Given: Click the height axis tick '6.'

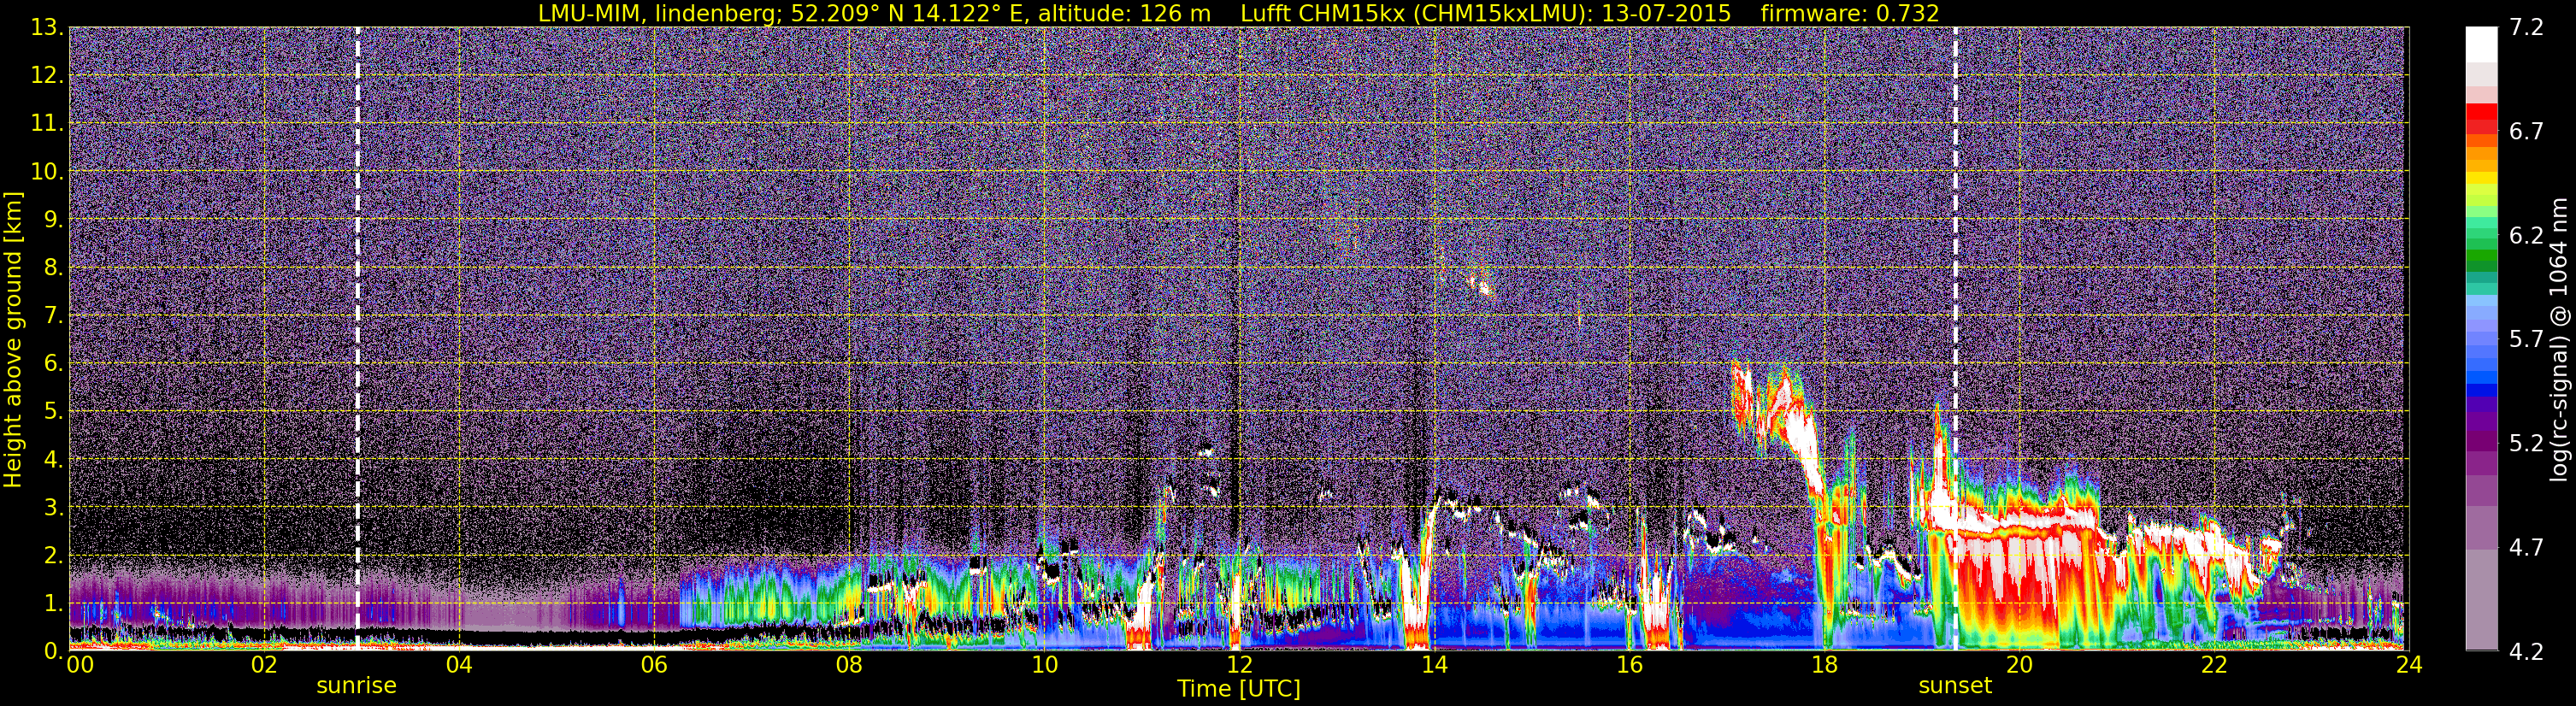Looking at the screenshot, I should coord(54,364).
